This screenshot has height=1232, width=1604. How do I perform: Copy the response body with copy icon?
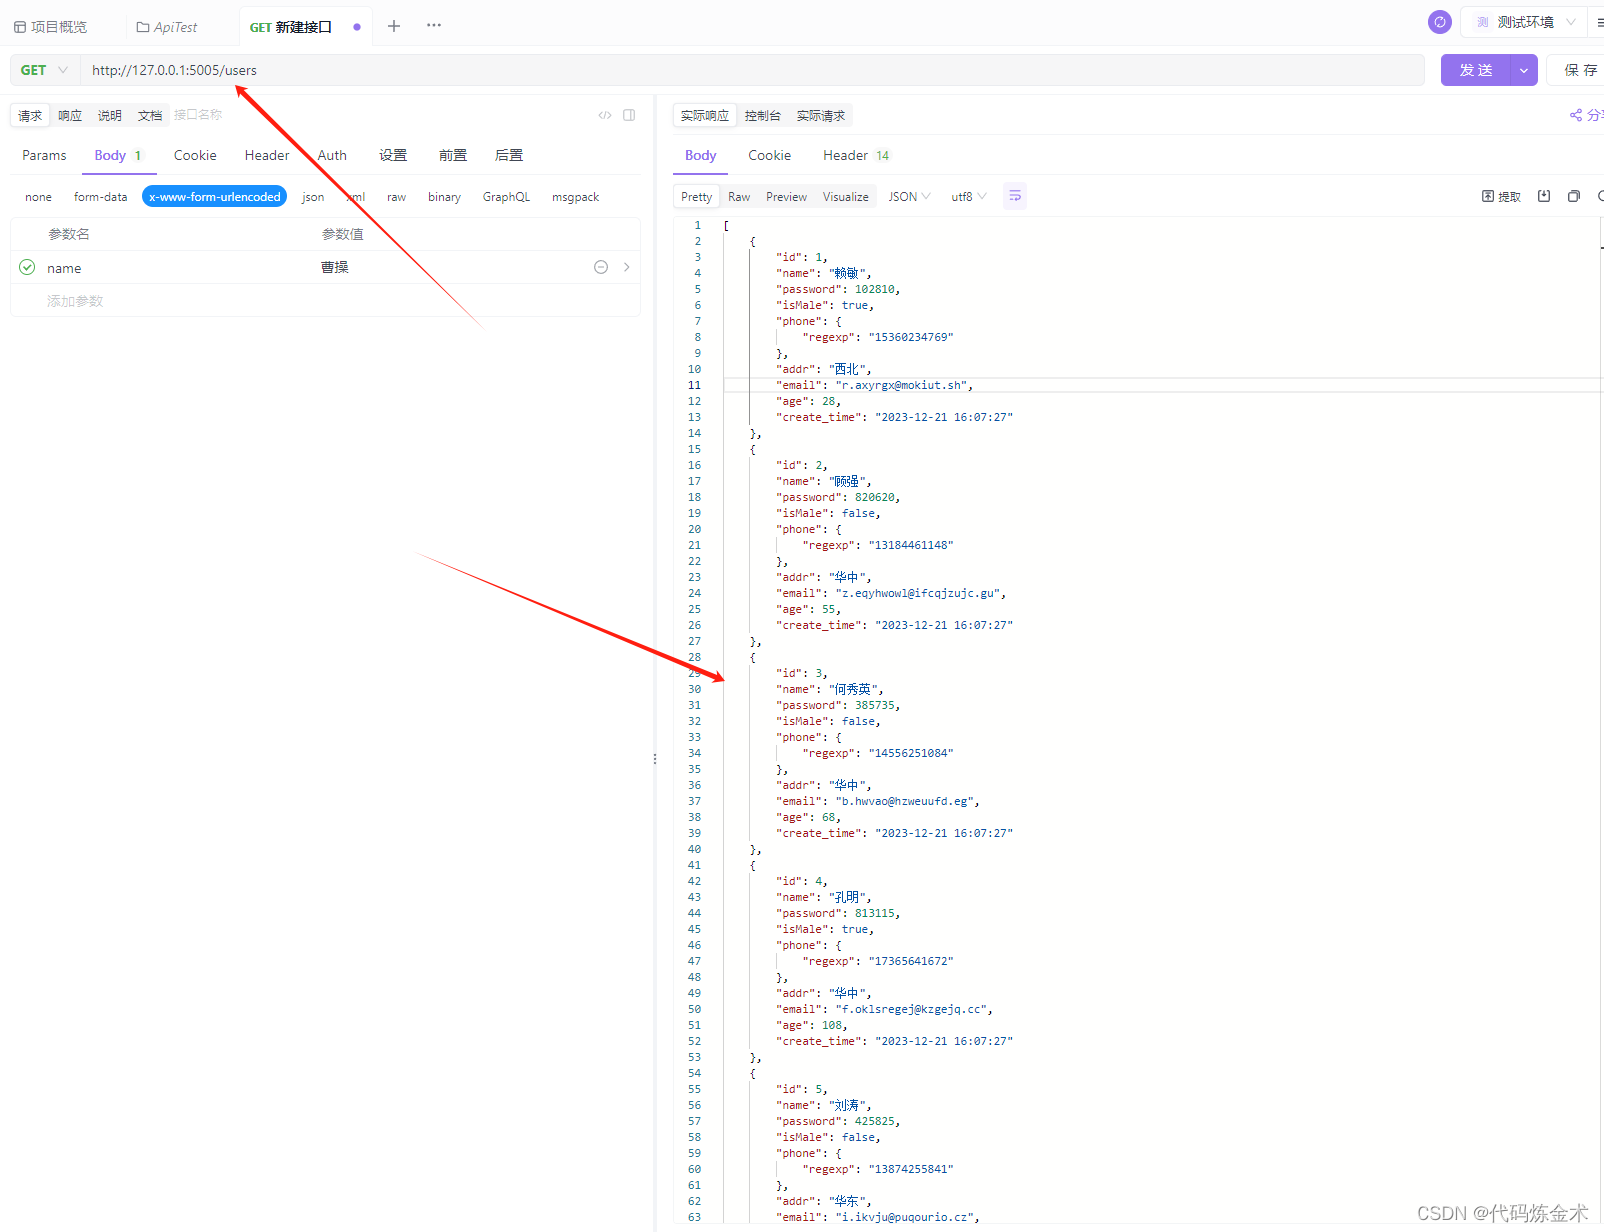(x=1574, y=196)
